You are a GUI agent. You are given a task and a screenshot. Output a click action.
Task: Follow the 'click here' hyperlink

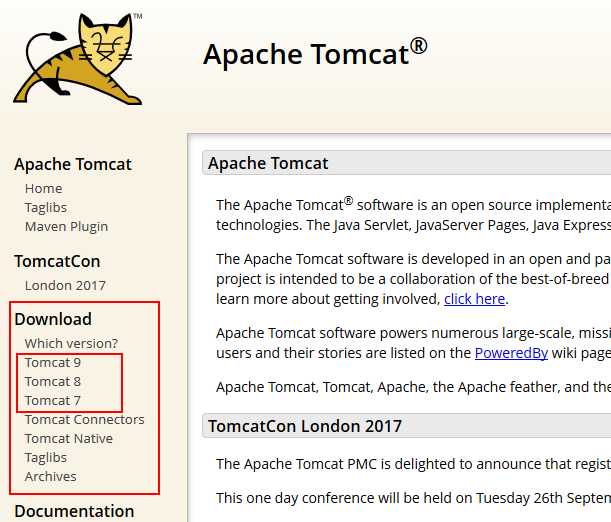[475, 299]
